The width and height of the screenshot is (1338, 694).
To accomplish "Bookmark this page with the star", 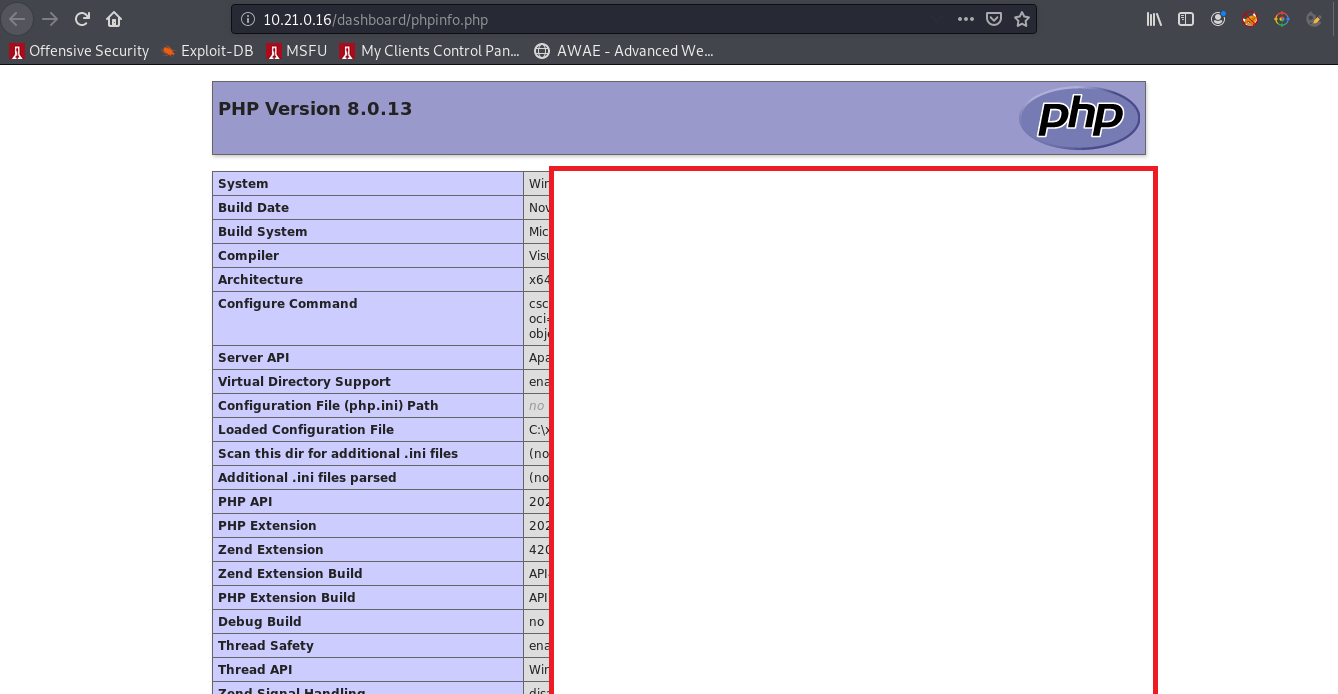I will [1021, 19].
